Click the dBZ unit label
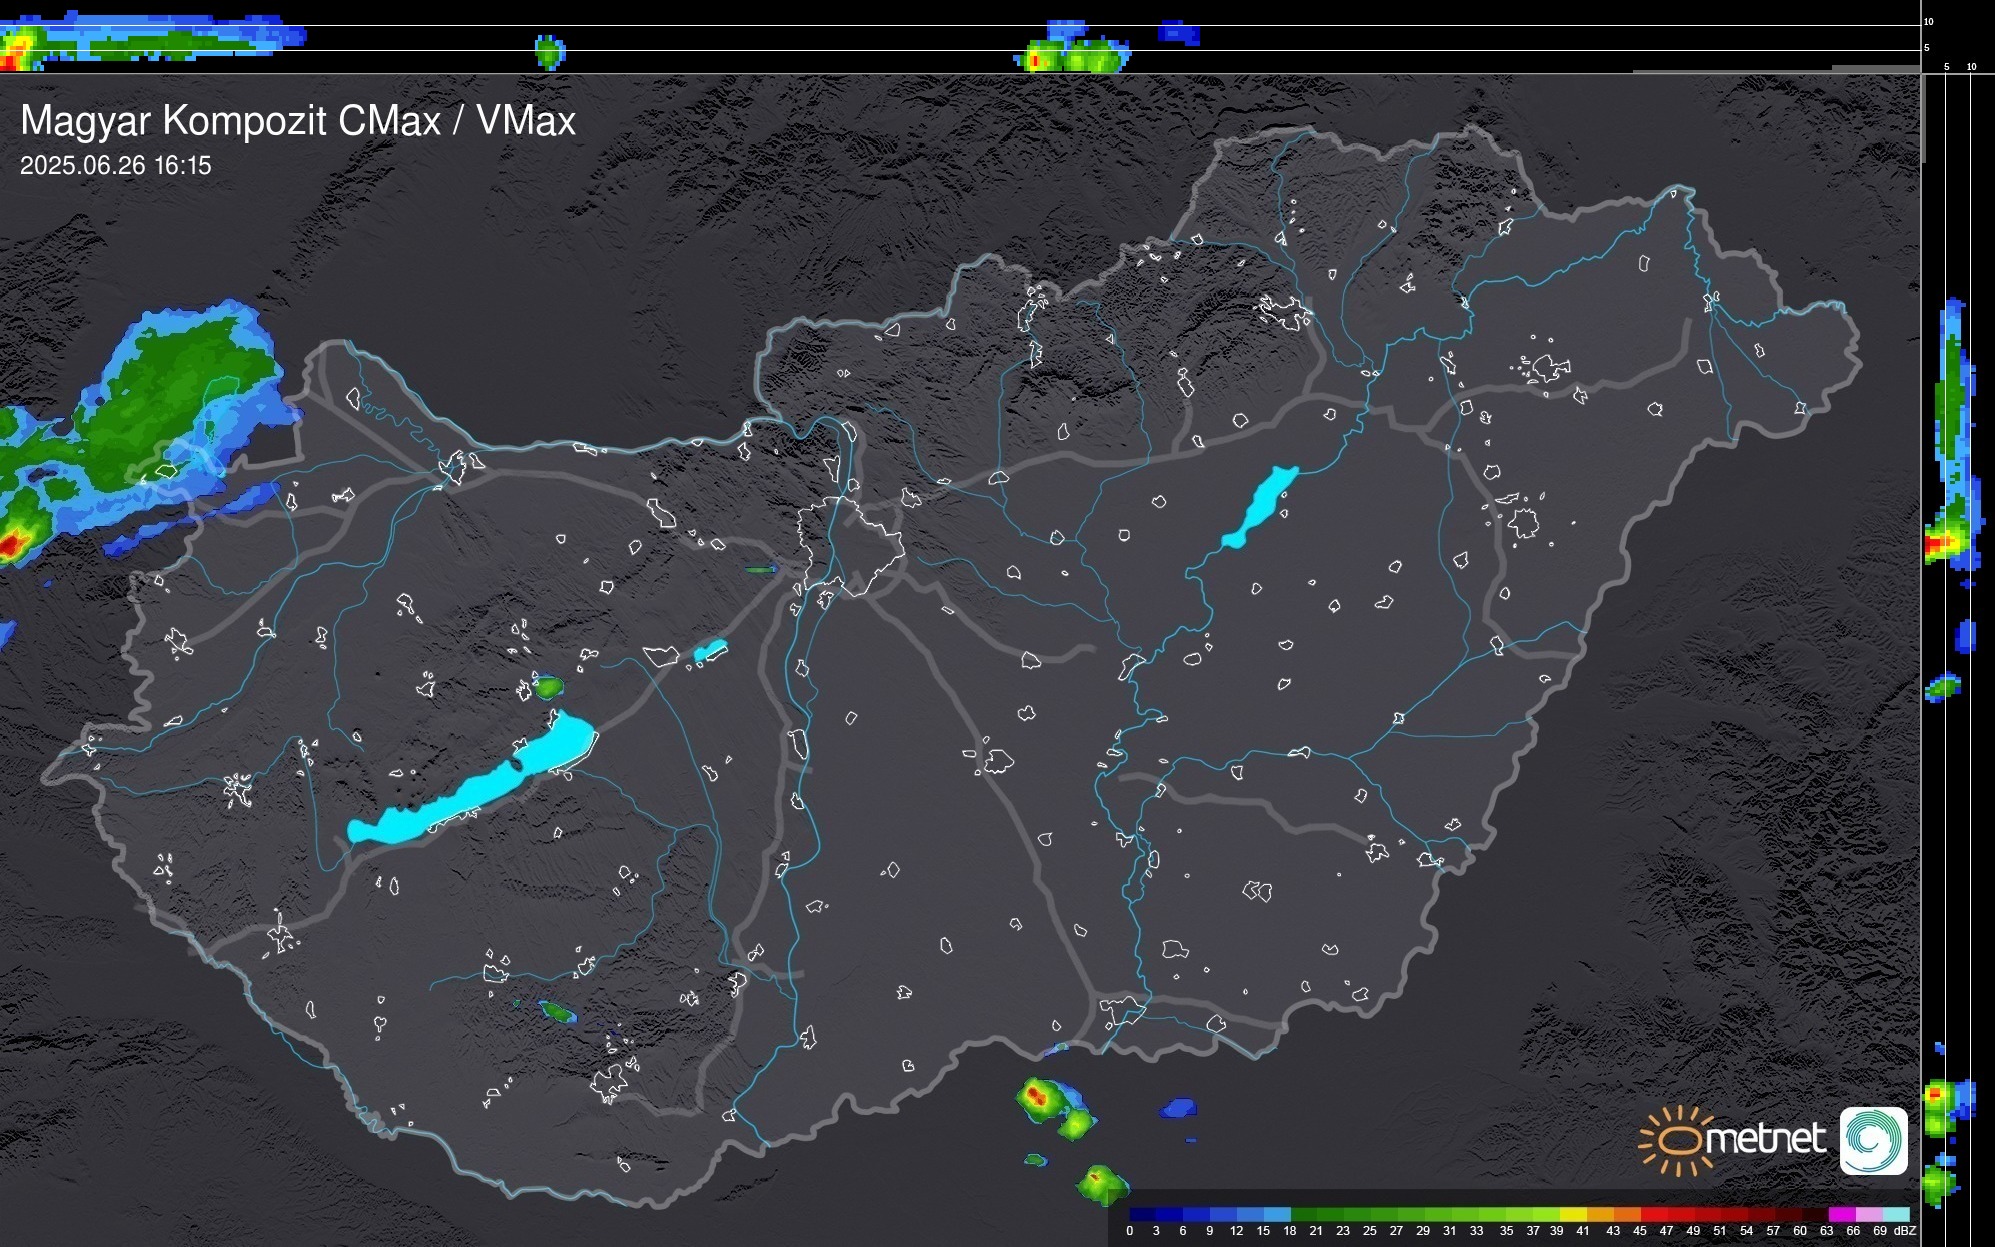Viewport: 1995px width, 1247px height. click(1905, 1231)
